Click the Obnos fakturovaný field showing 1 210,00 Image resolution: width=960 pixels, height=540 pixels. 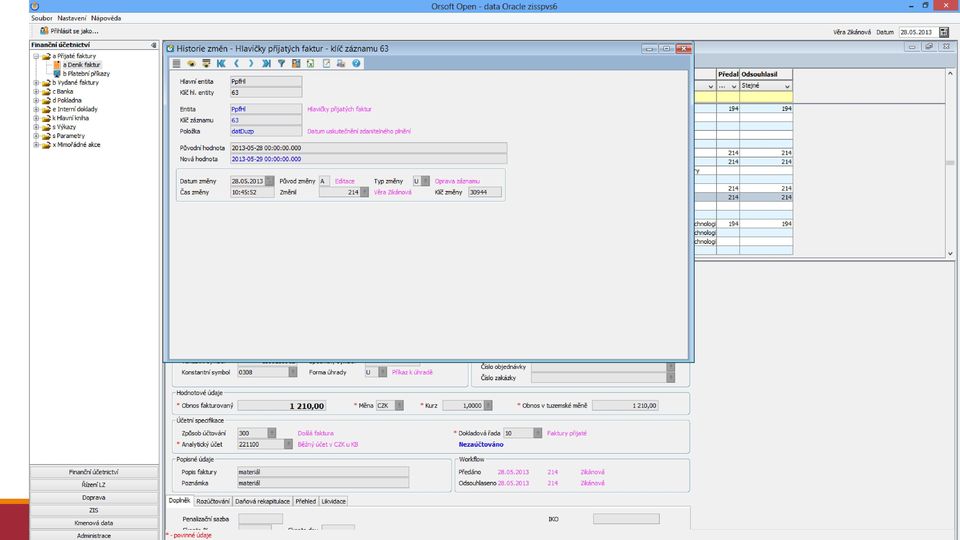point(282,405)
